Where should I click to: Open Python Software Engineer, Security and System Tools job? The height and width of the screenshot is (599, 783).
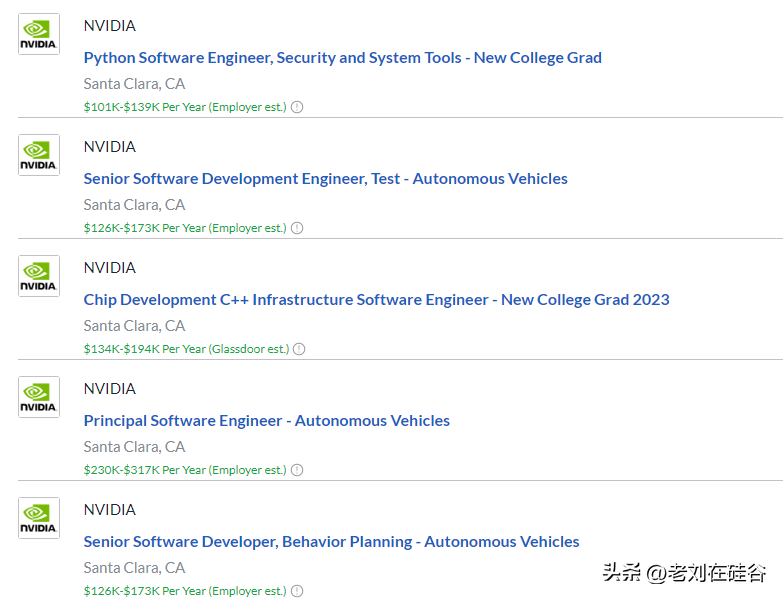pos(342,58)
